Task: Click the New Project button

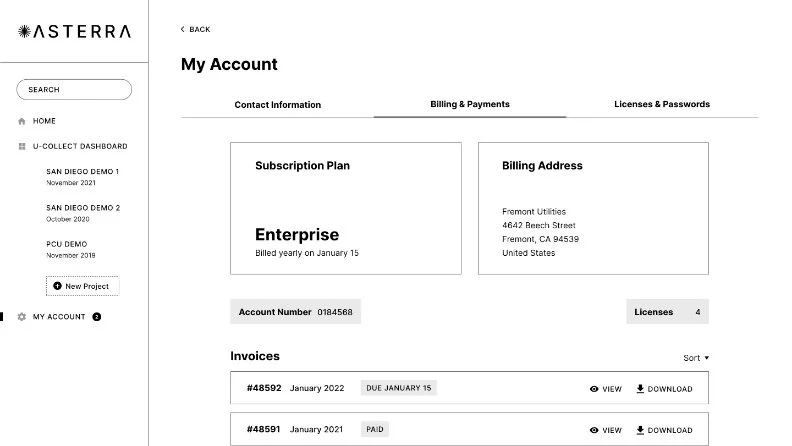Action: (82, 286)
